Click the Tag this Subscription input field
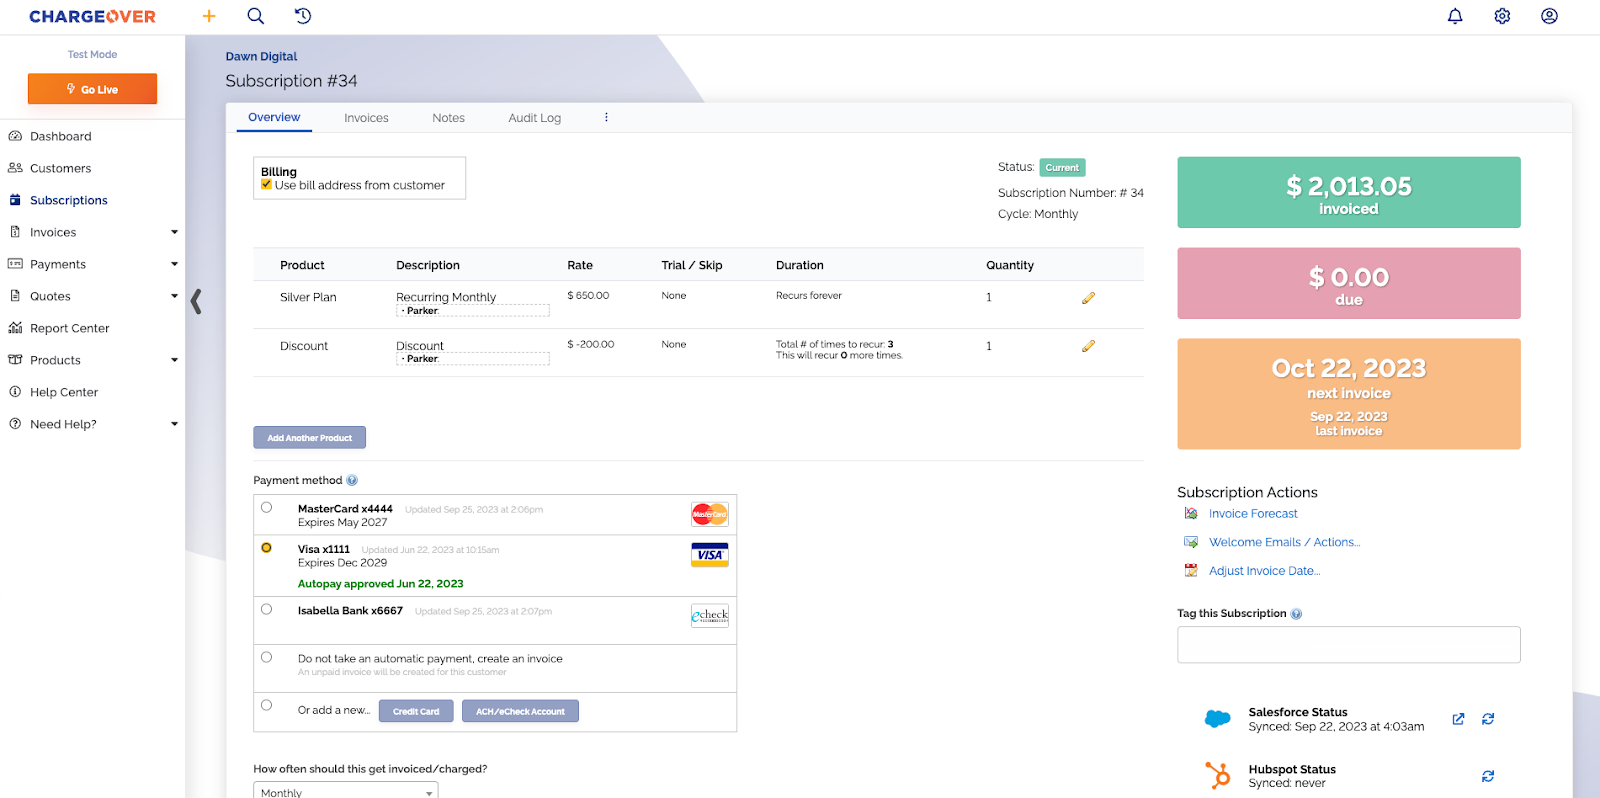The width and height of the screenshot is (1600, 798). pos(1349,645)
